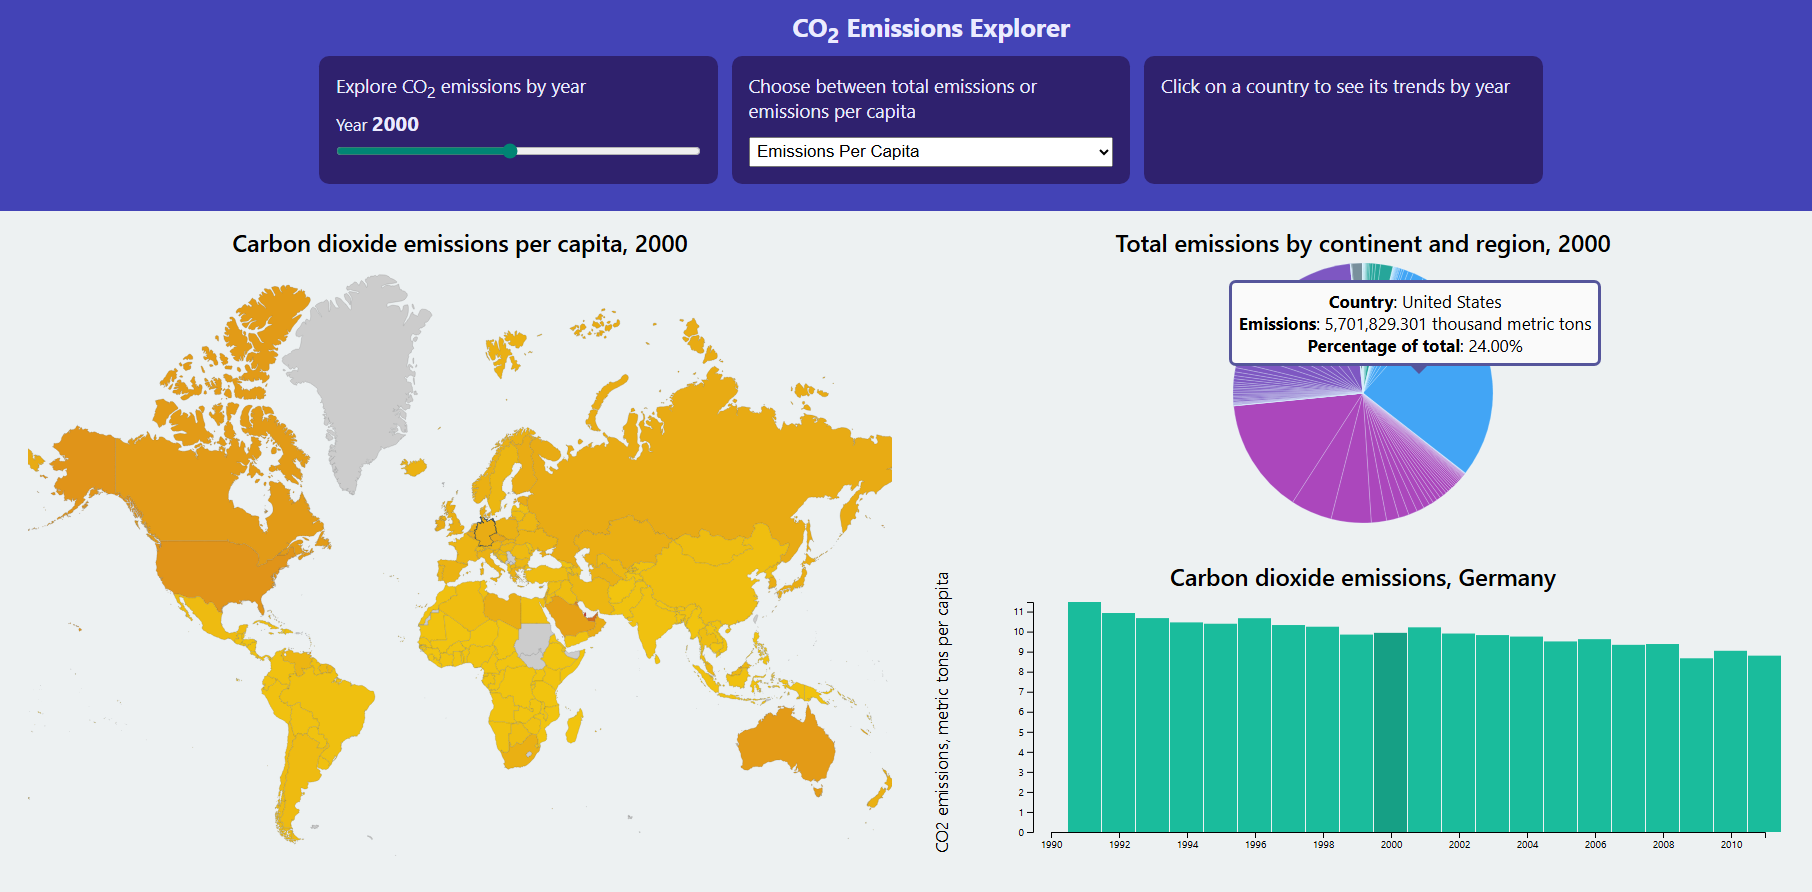Click Greenland on the world map
Viewport: 1812px width, 892px height.
click(355, 380)
